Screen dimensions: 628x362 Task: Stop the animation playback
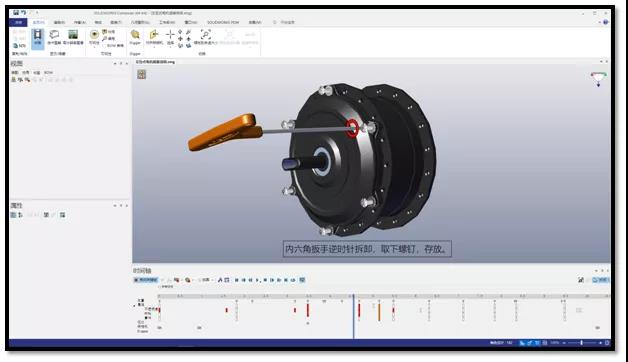265,280
